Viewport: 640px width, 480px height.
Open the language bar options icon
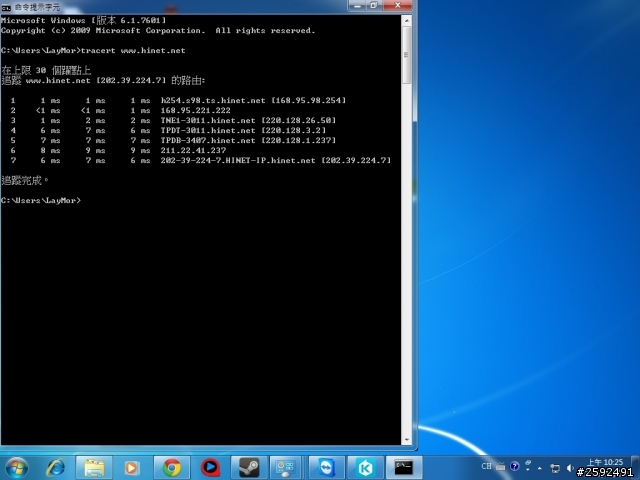[x=528, y=464]
